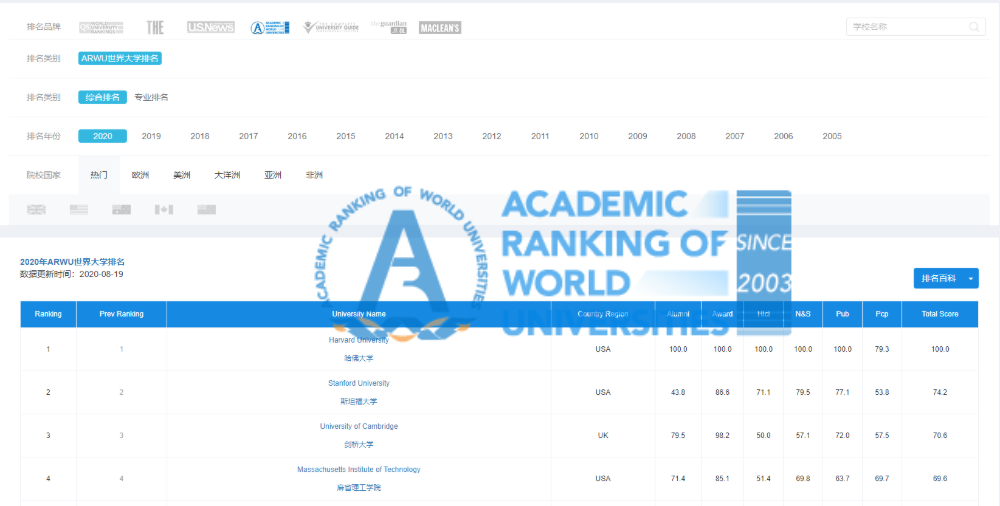Select ranking year 2007
The width and height of the screenshot is (1000, 506).
point(735,136)
